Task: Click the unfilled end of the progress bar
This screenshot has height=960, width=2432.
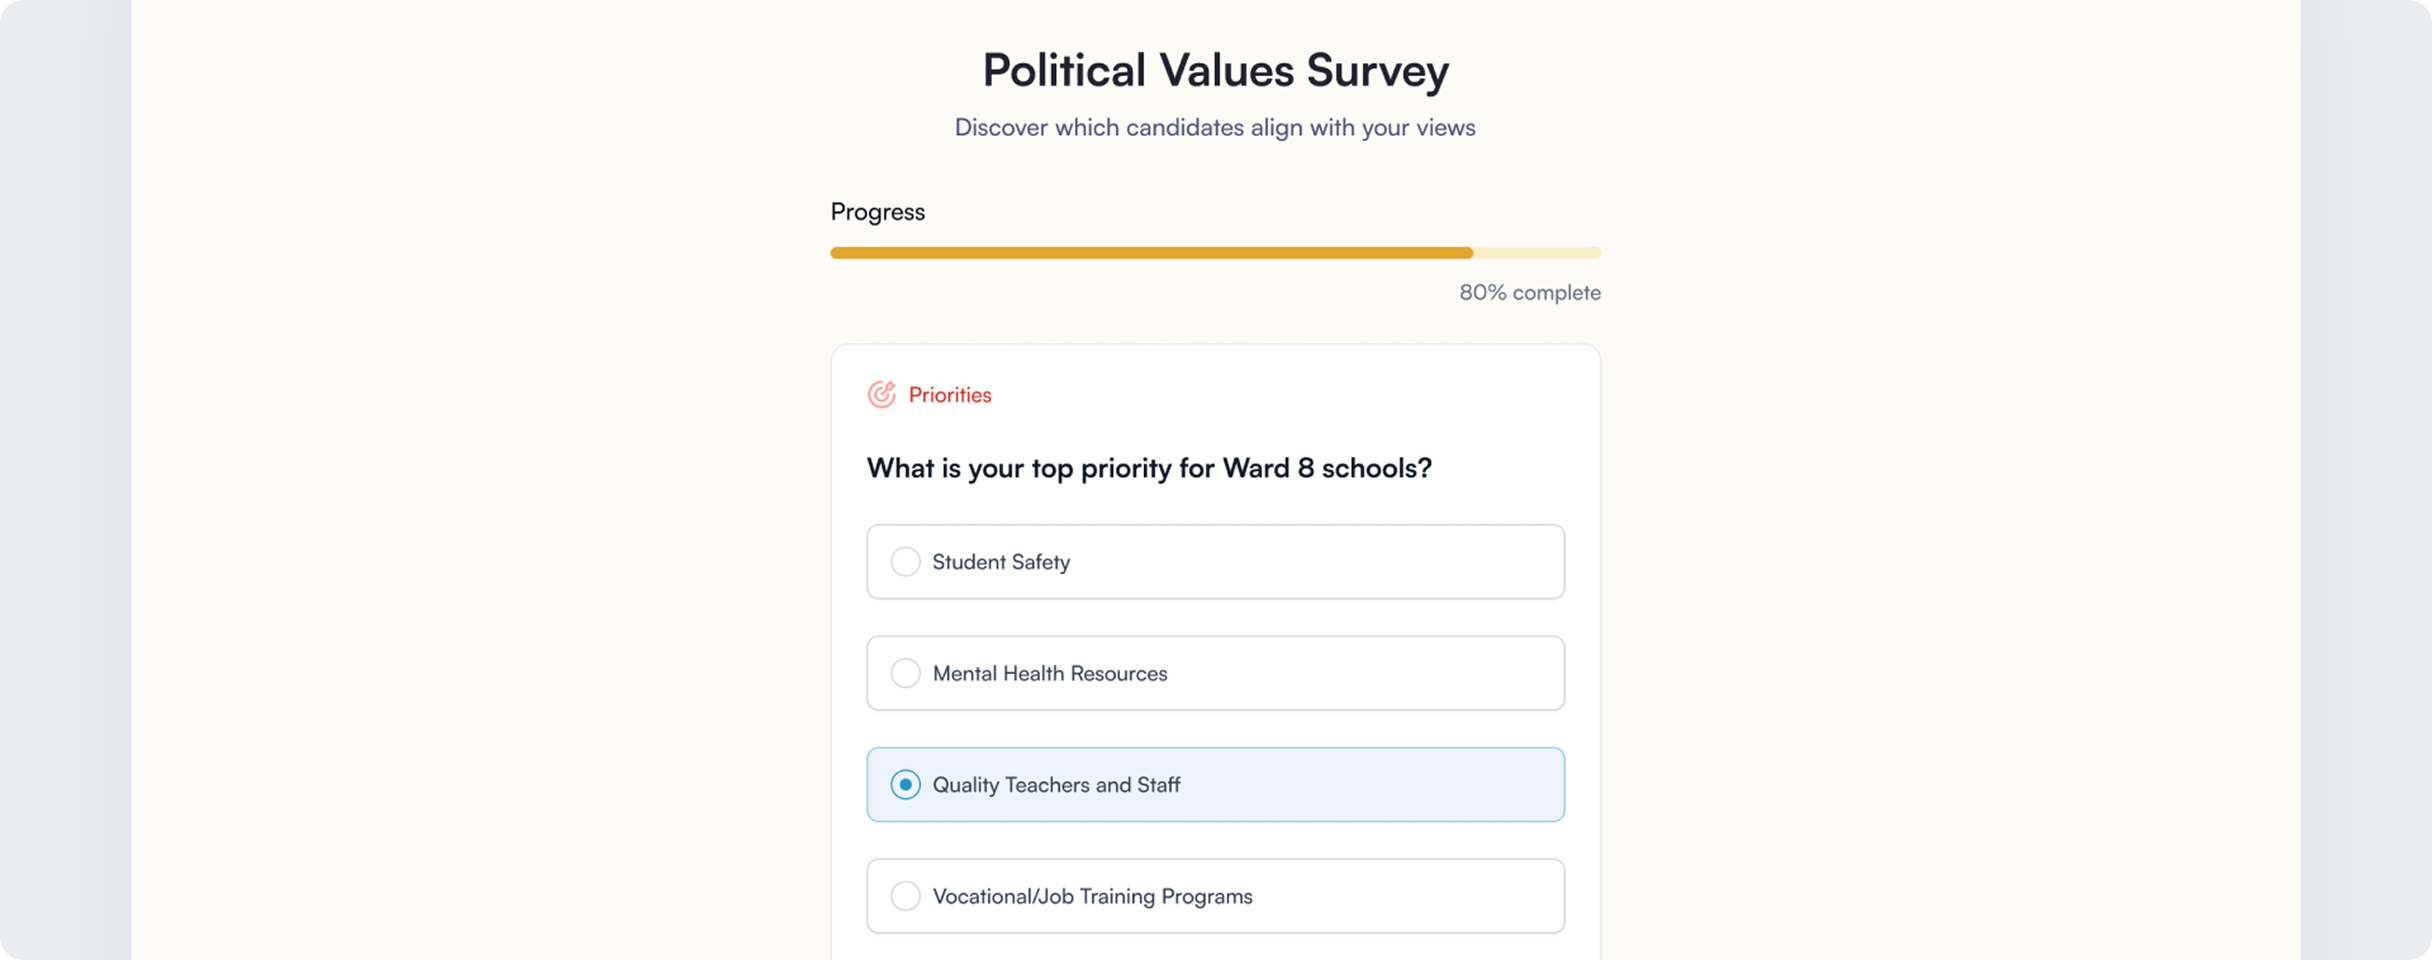Action: coord(1538,253)
